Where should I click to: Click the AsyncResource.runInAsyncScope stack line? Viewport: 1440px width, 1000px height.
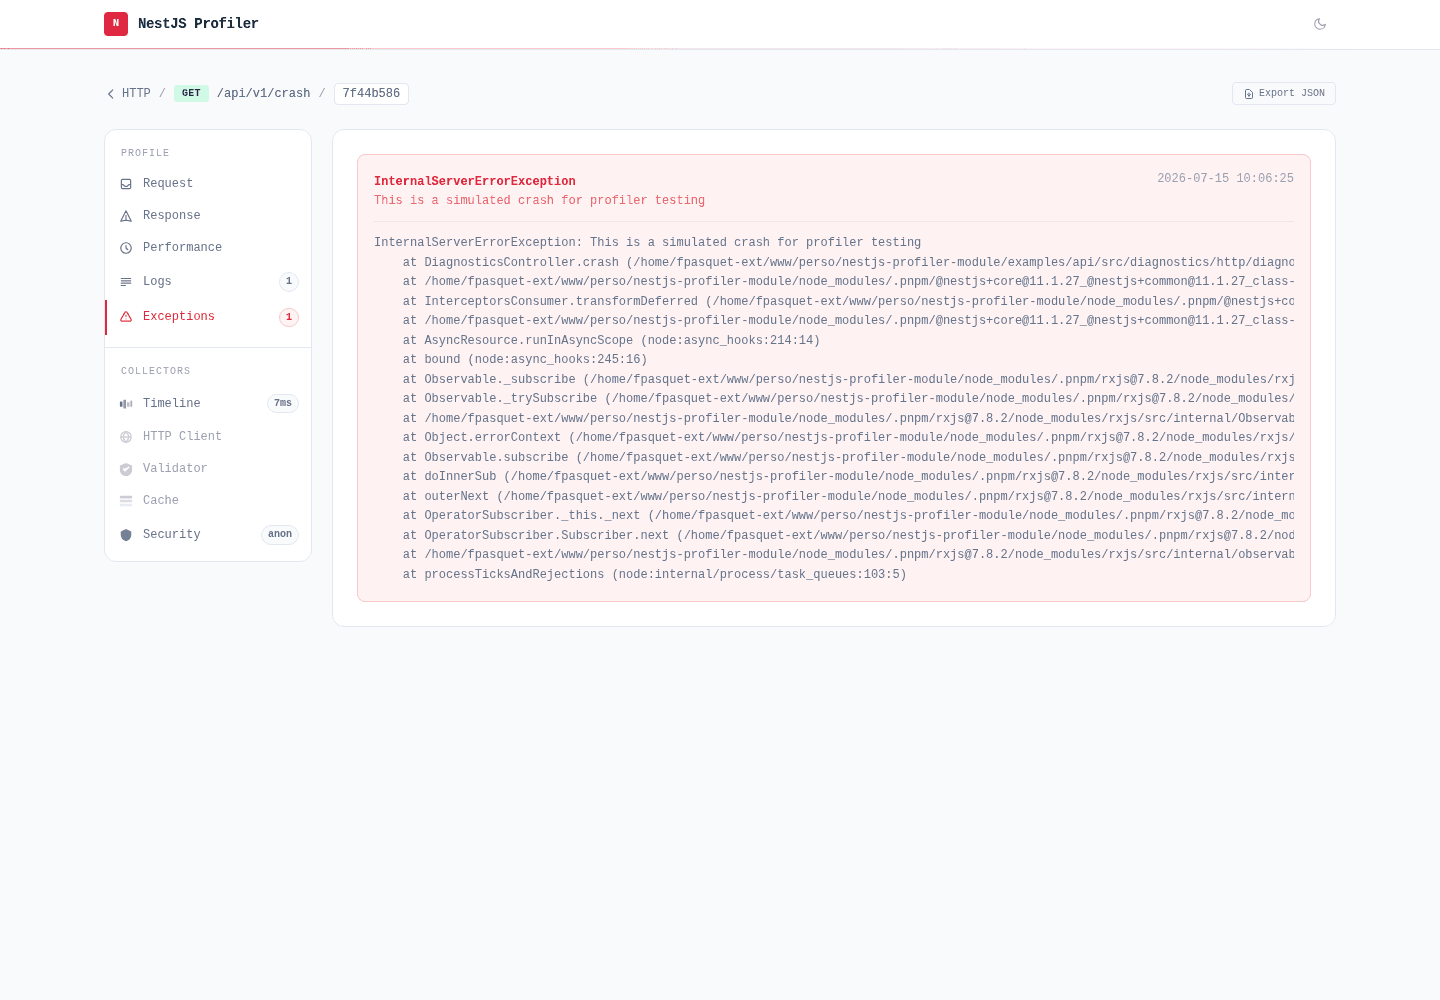point(611,341)
